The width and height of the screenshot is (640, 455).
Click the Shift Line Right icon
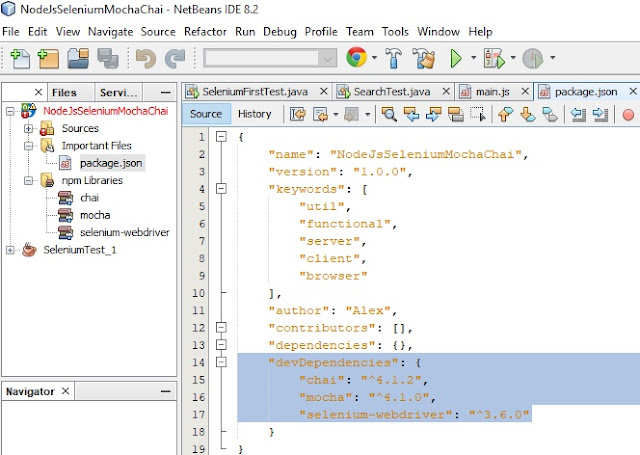600,115
